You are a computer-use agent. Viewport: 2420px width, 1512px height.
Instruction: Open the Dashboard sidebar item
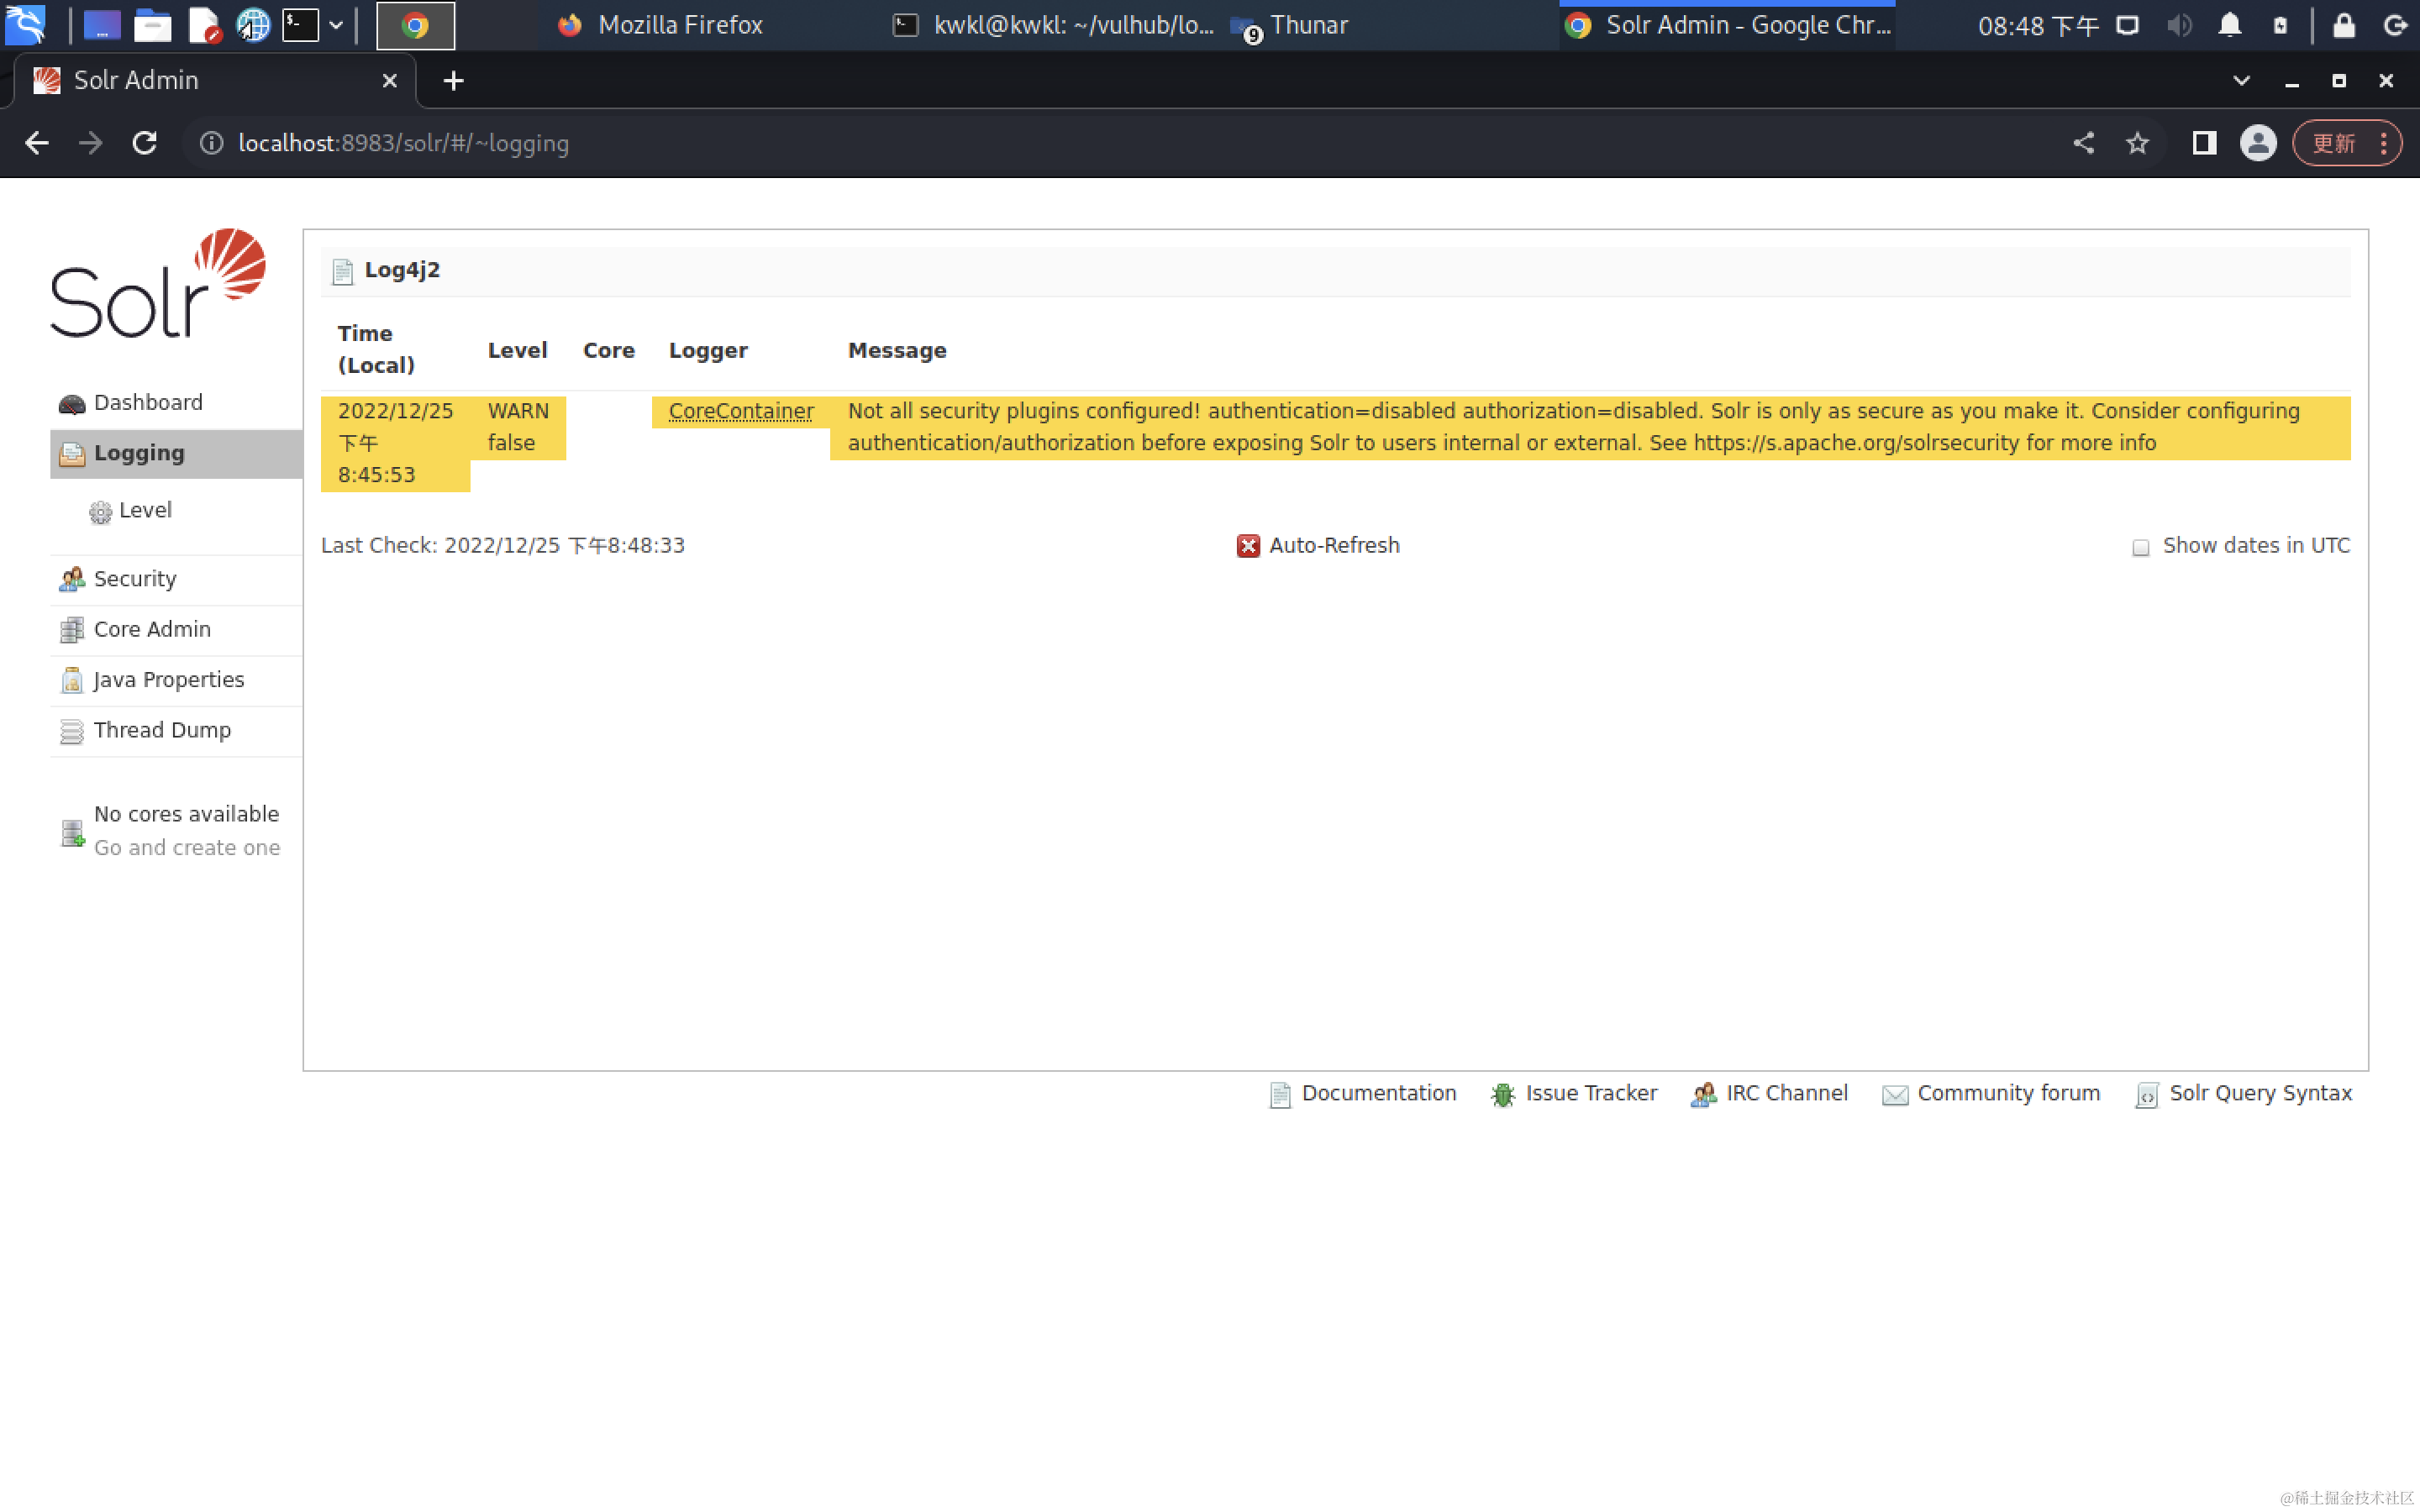147,402
